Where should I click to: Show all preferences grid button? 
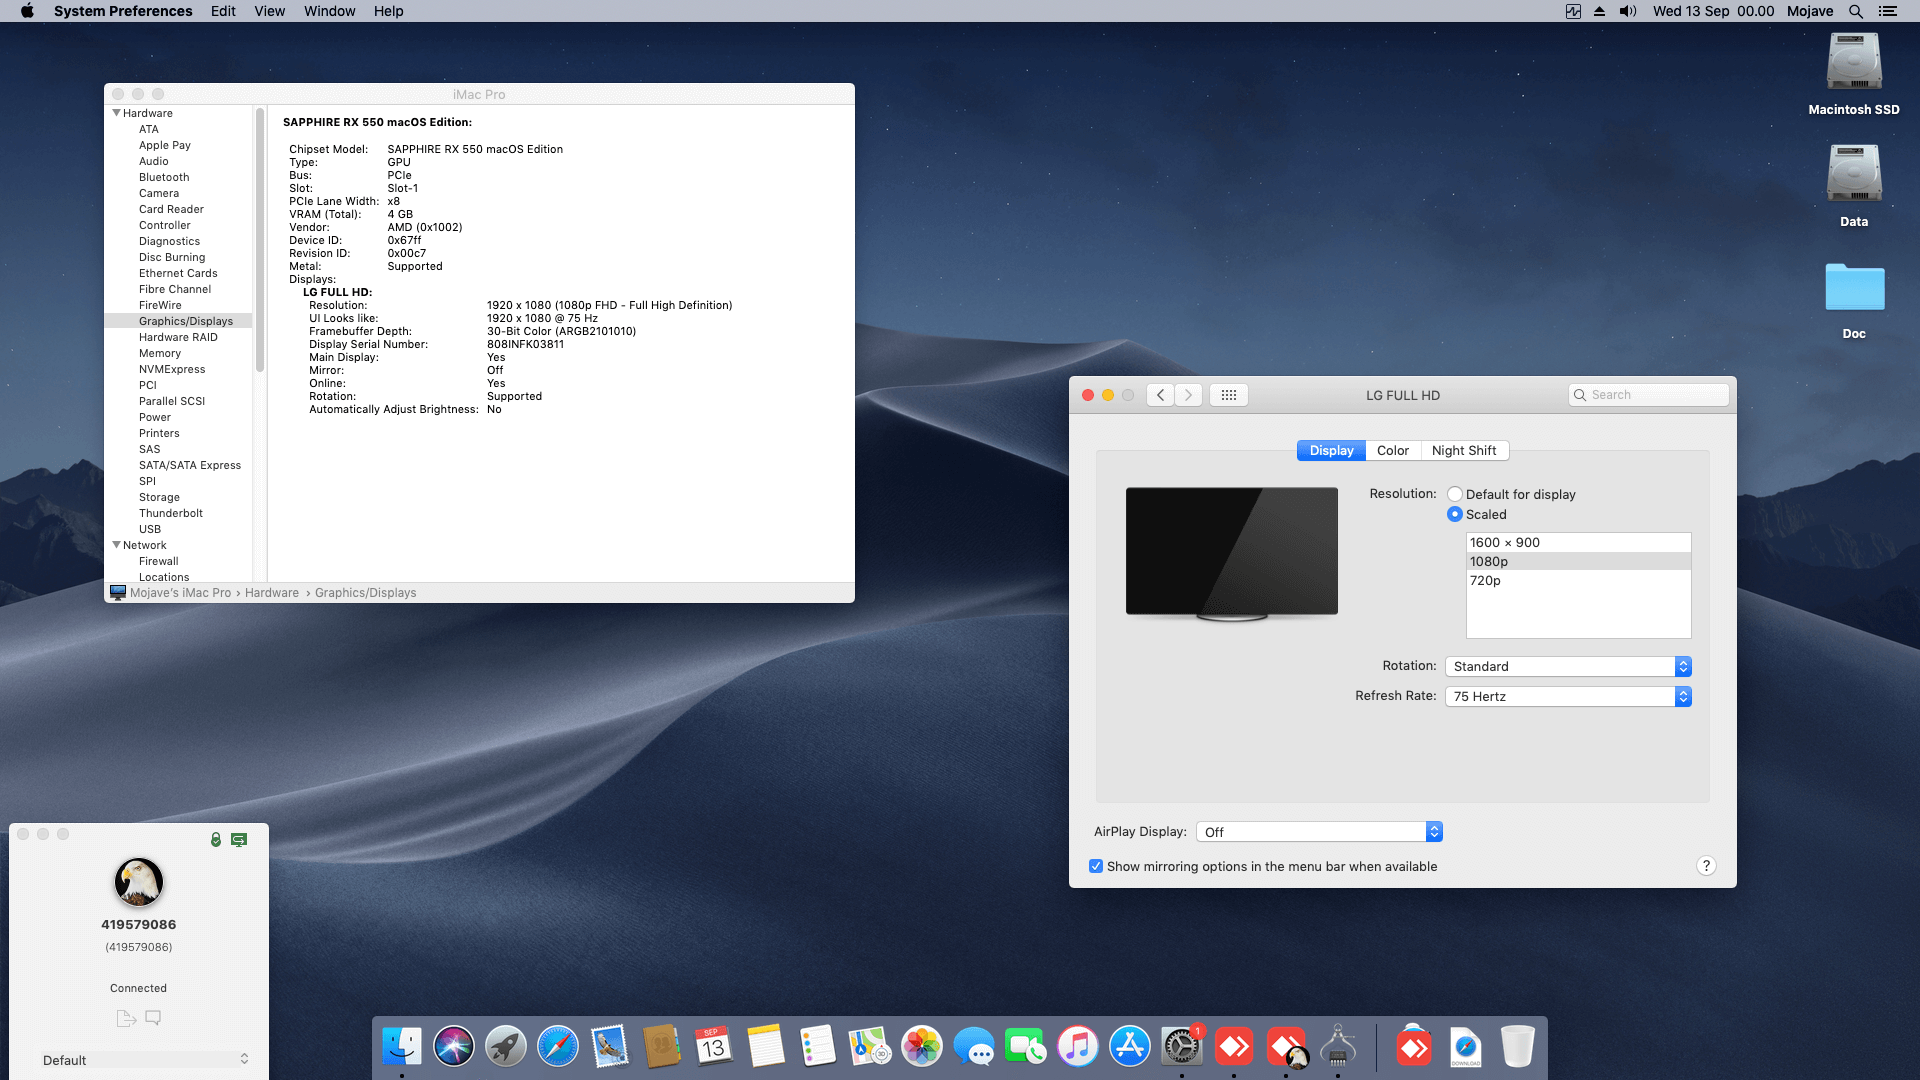click(1229, 395)
